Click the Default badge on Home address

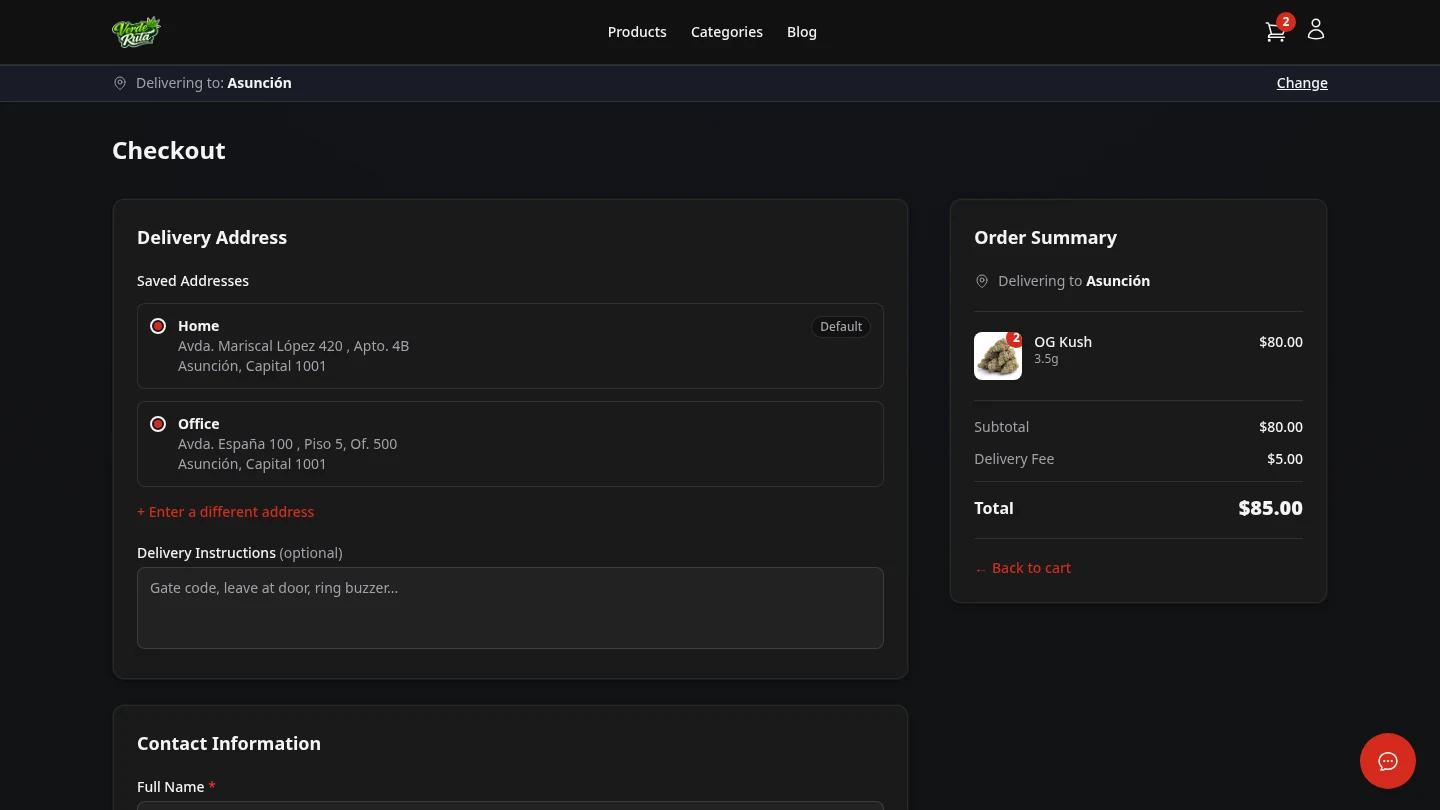pyautogui.click(x=841, y=326)
